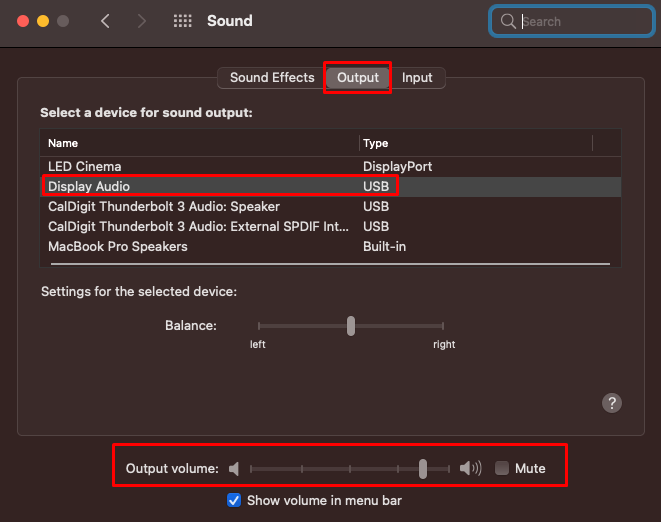The width and height of the screenshot is (661, 522).
Task: Click the search magnifier icon
Action: [x=508, y=21]
